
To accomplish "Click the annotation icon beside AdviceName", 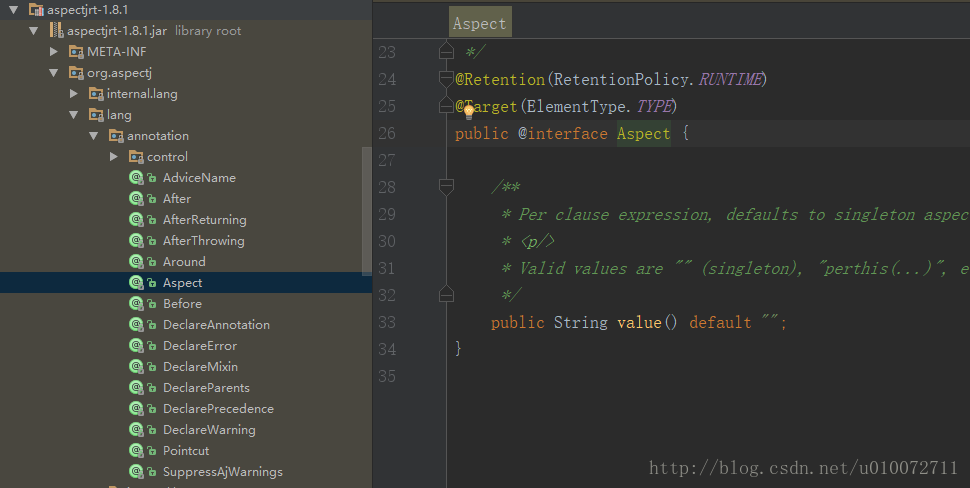I will pos(136,178).
